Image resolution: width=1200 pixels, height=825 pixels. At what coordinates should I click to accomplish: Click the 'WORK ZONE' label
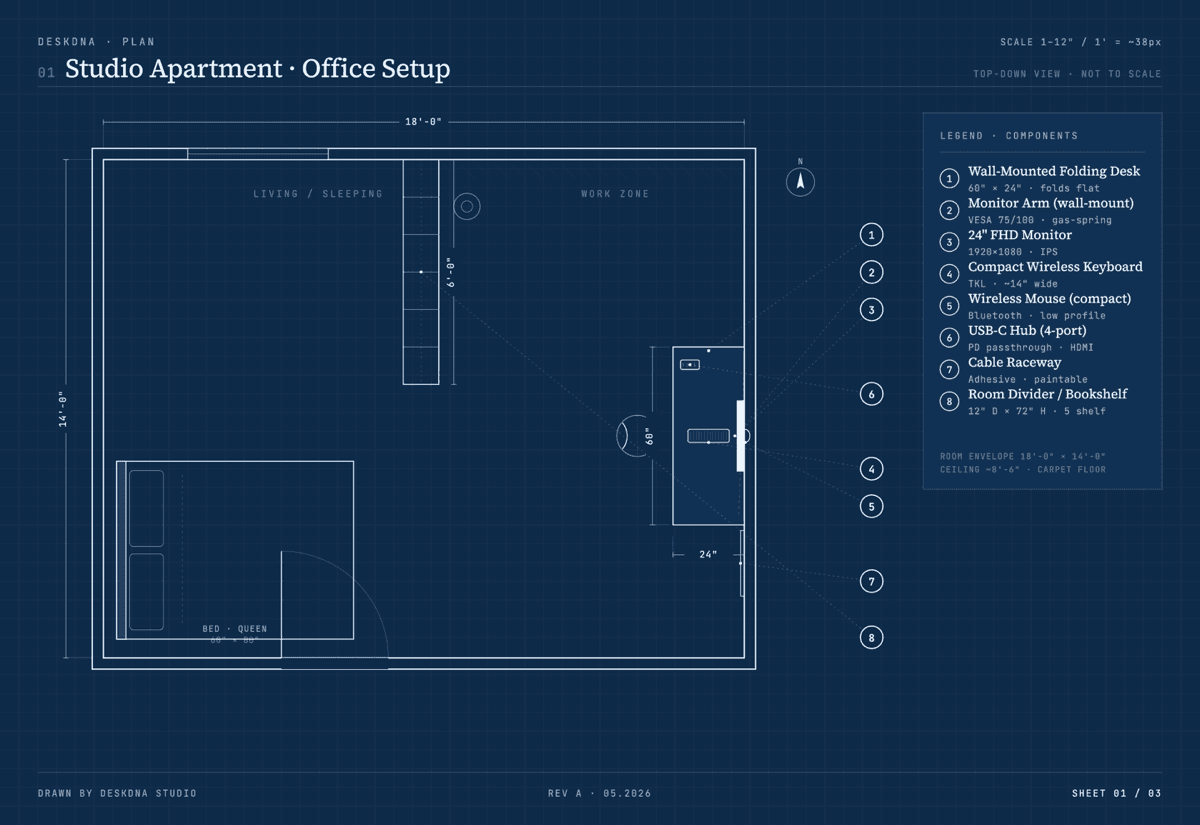tap(615, 194)
